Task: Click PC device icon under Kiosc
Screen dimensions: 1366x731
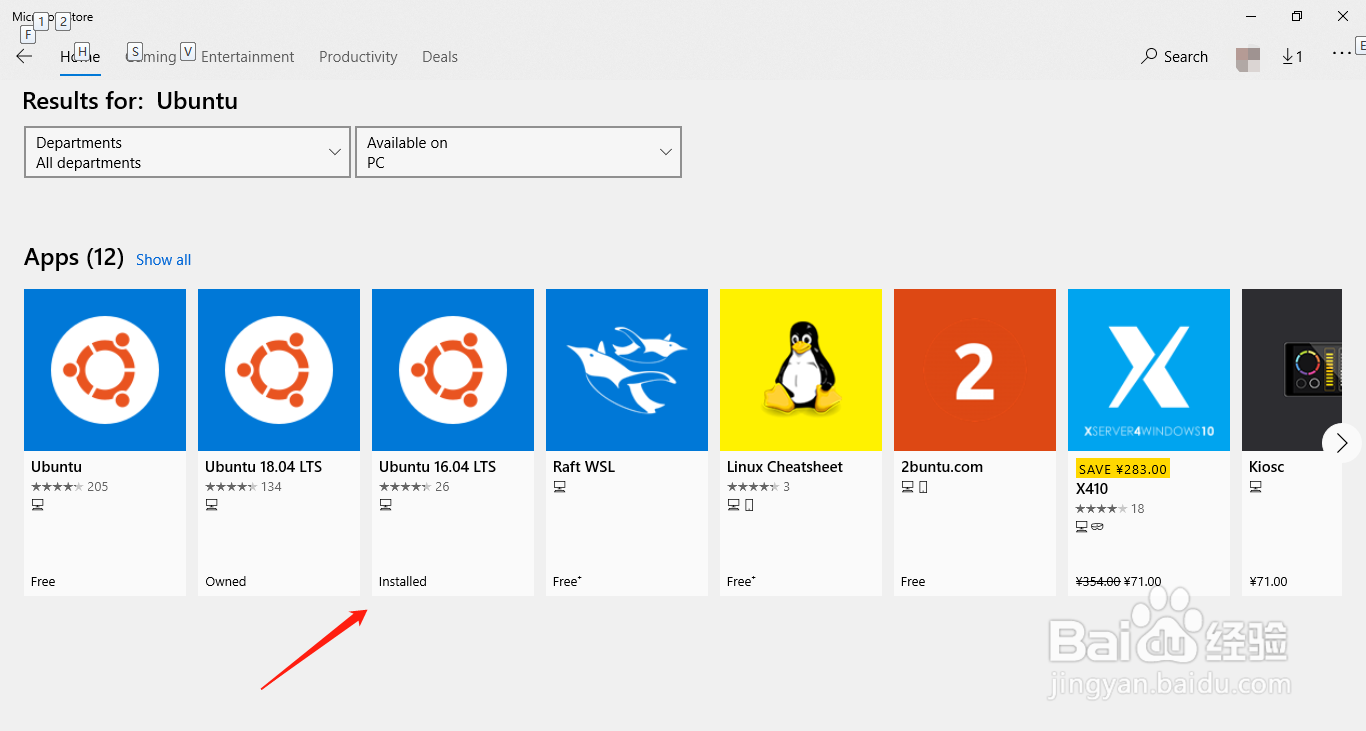Action: point(1255,487)
